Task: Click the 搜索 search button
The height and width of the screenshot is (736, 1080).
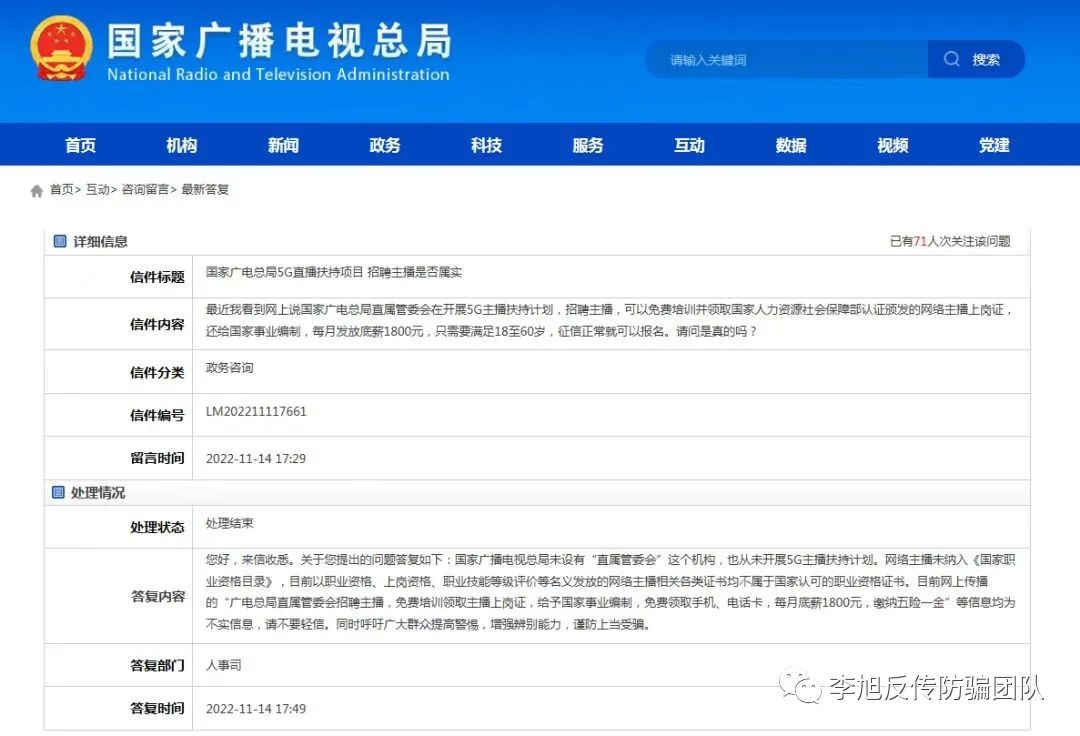Action: coord(976,59)
